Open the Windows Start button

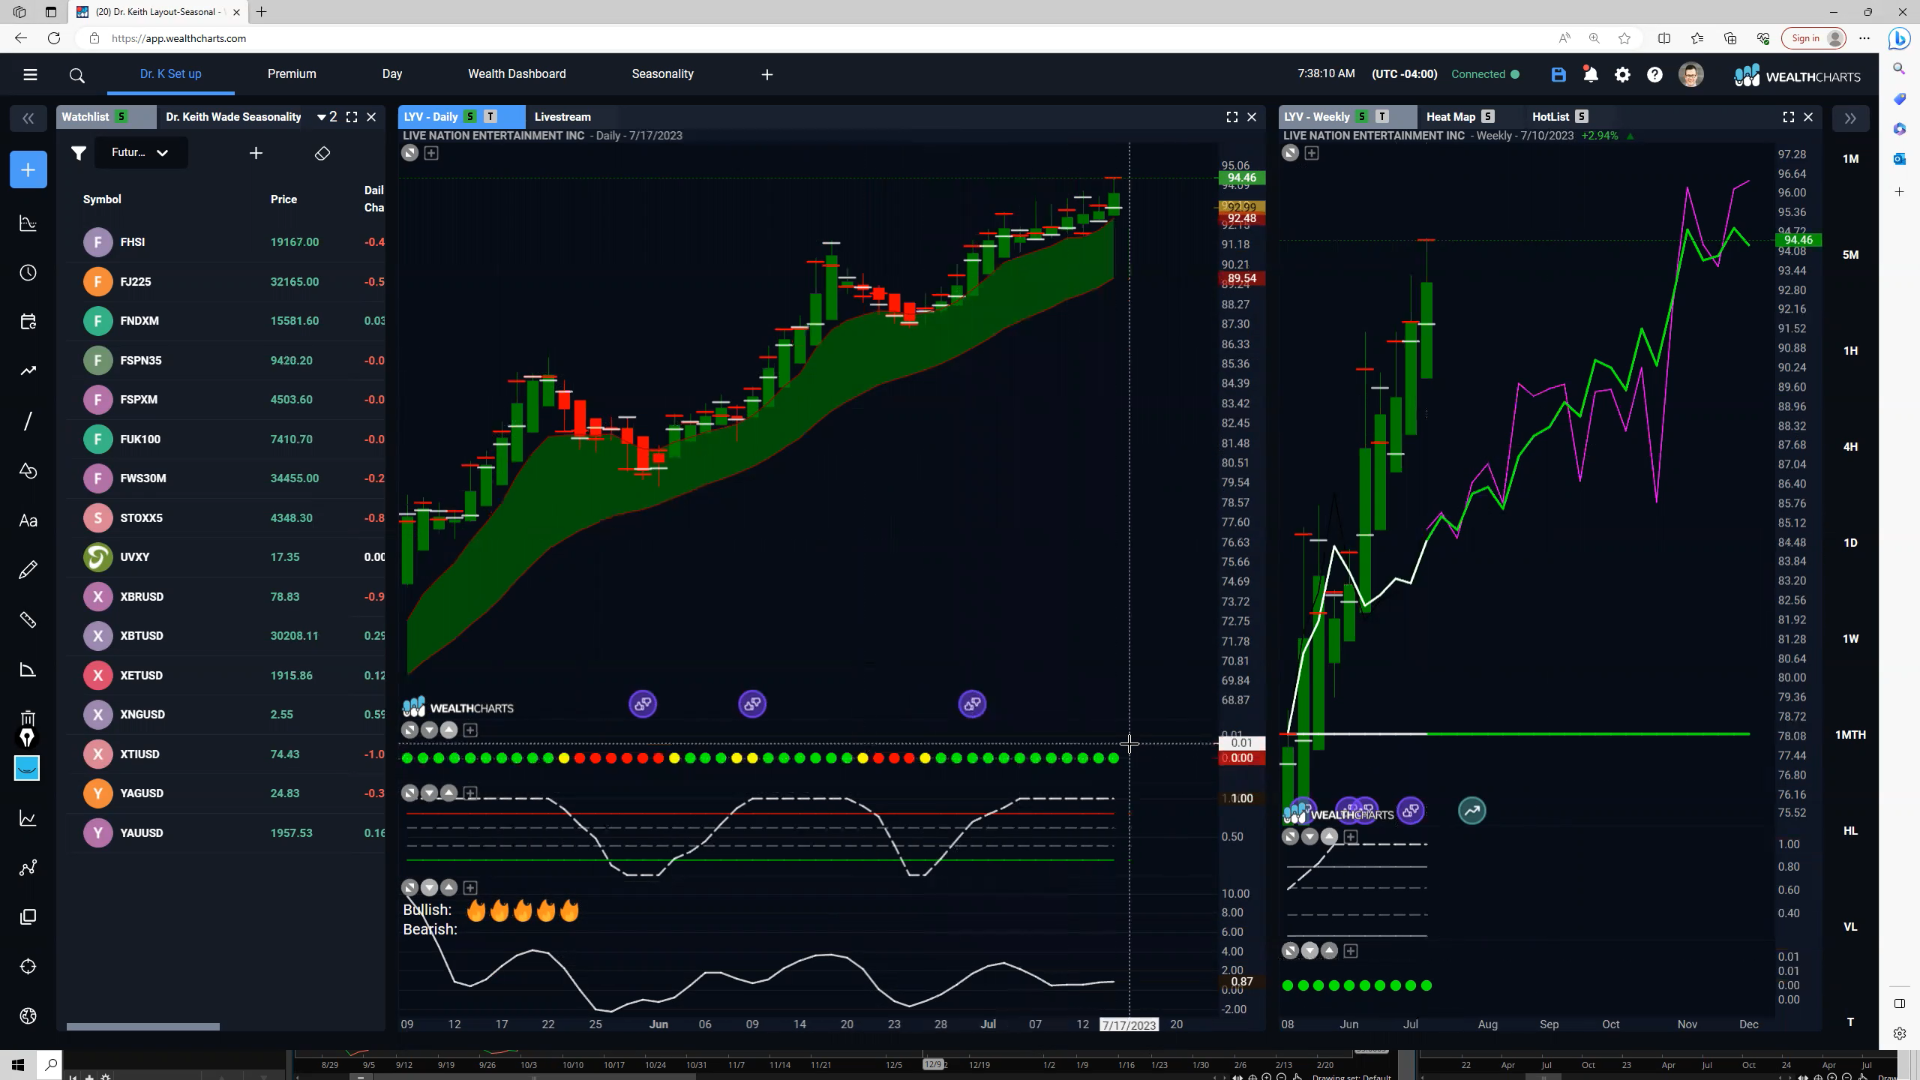point(17,1065)
